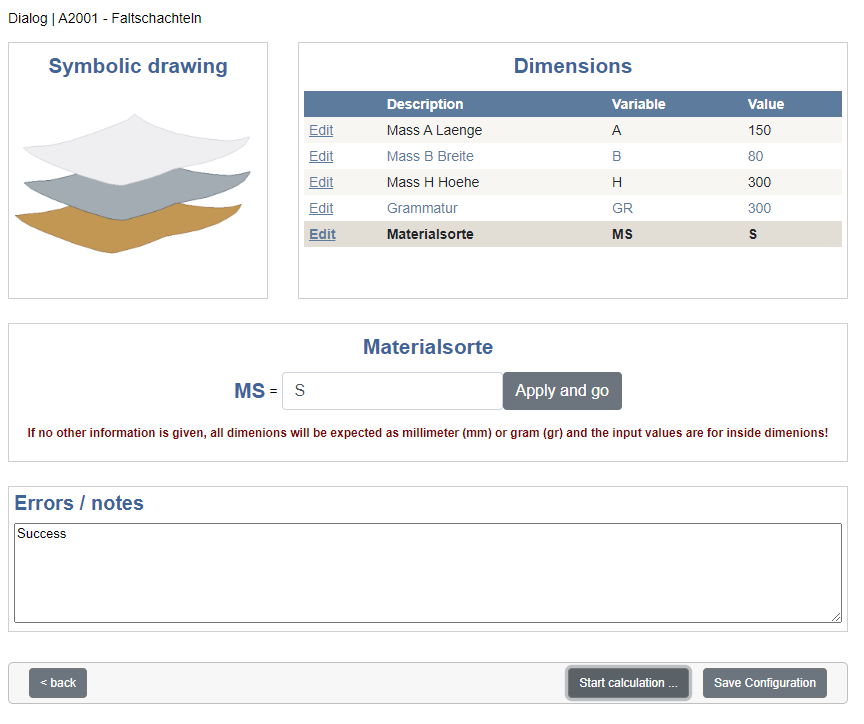Click the 'MS' label before the input
864x724 pixels.
pyautogui.click(x=250, y=391)
